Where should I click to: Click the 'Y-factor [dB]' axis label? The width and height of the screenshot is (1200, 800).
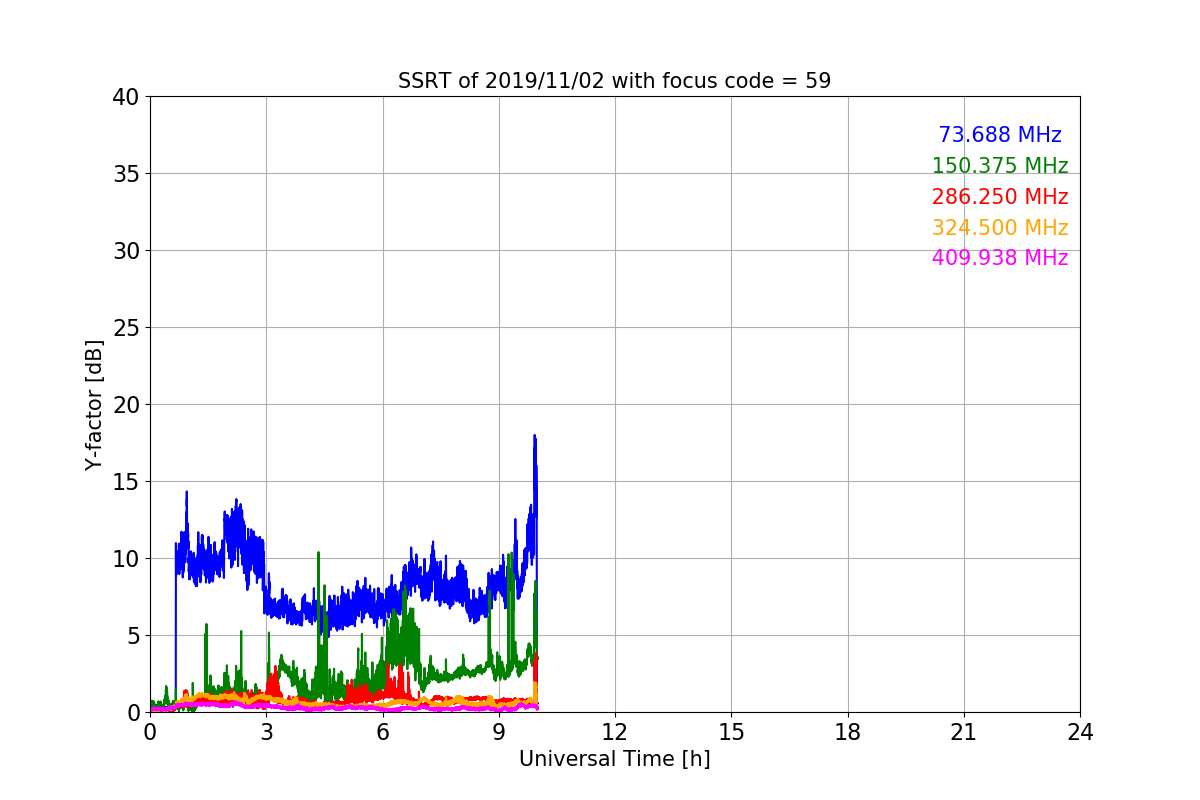(94, 405)
